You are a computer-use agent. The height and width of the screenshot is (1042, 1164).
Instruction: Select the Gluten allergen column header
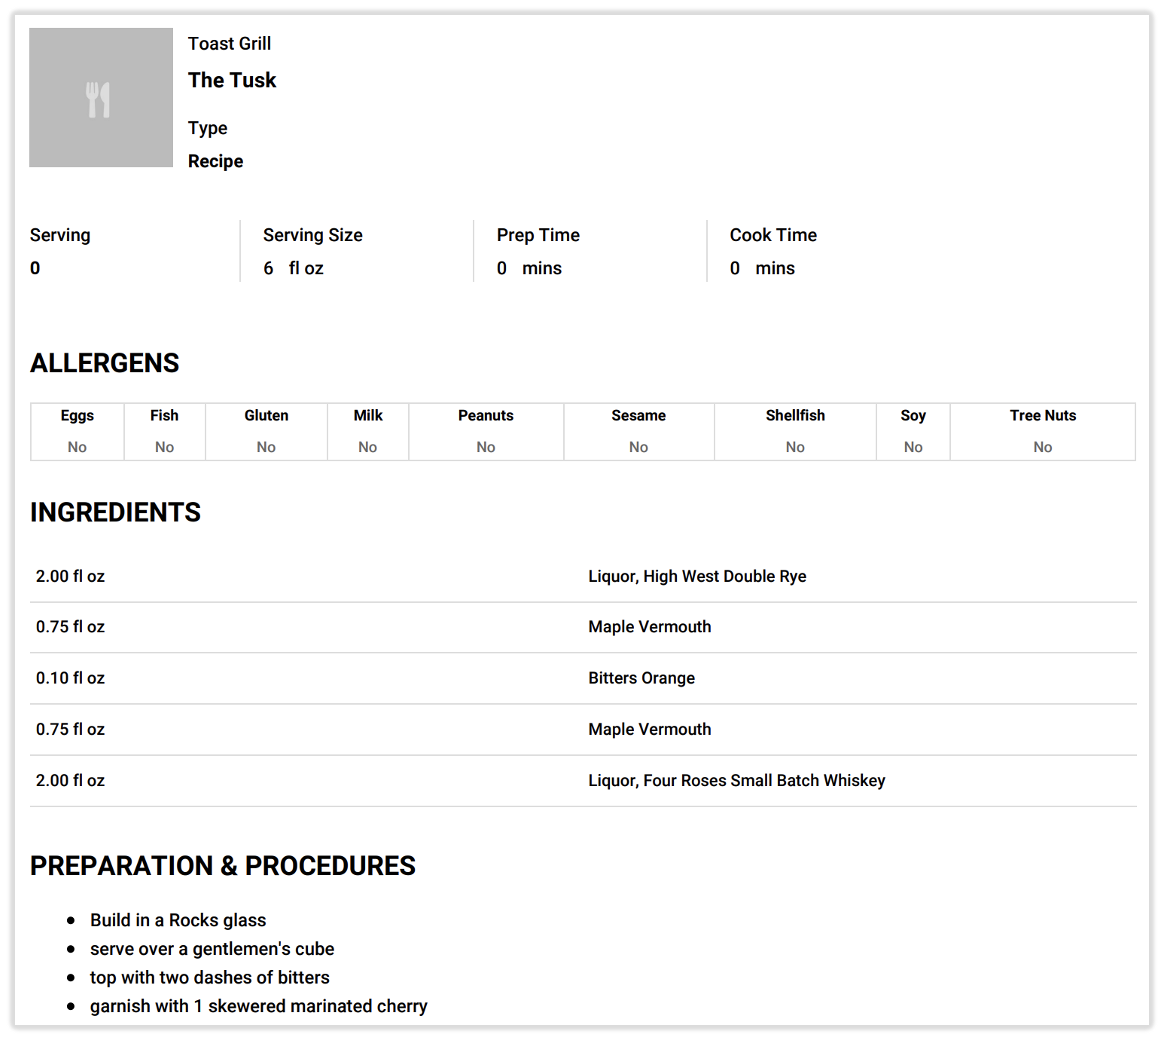click(x=266, y=416)
